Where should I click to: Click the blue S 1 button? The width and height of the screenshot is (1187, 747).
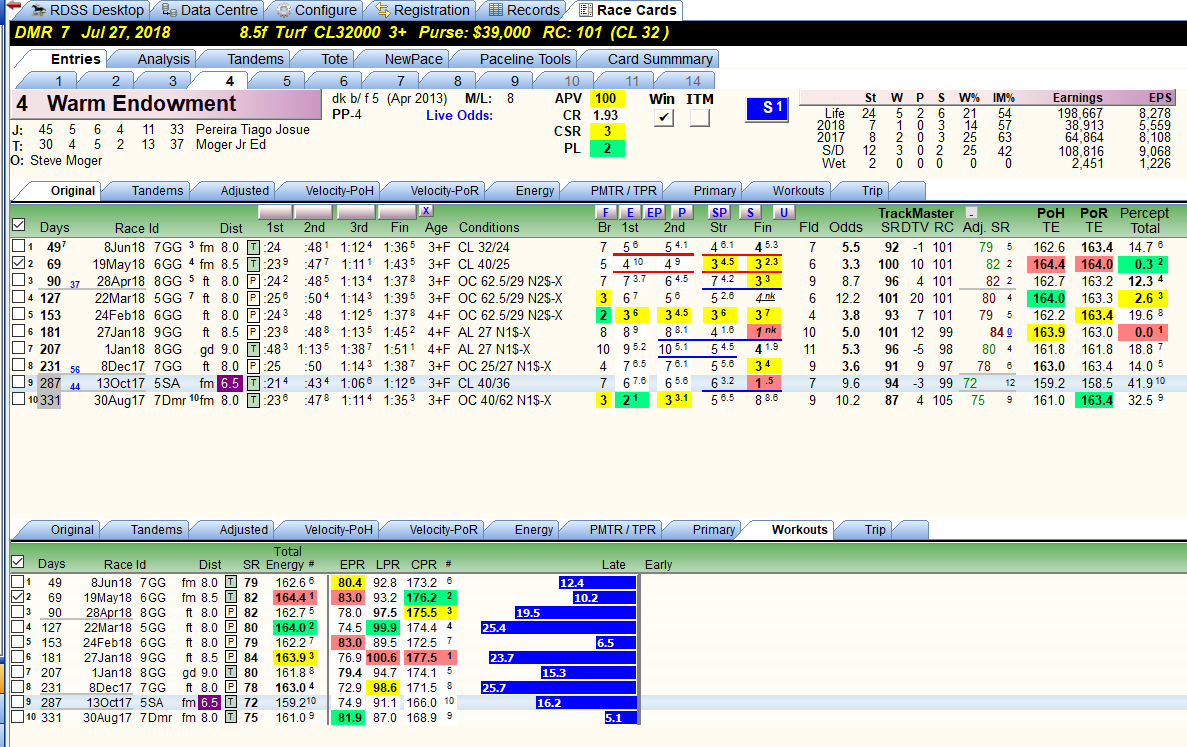tap(767, 108)
